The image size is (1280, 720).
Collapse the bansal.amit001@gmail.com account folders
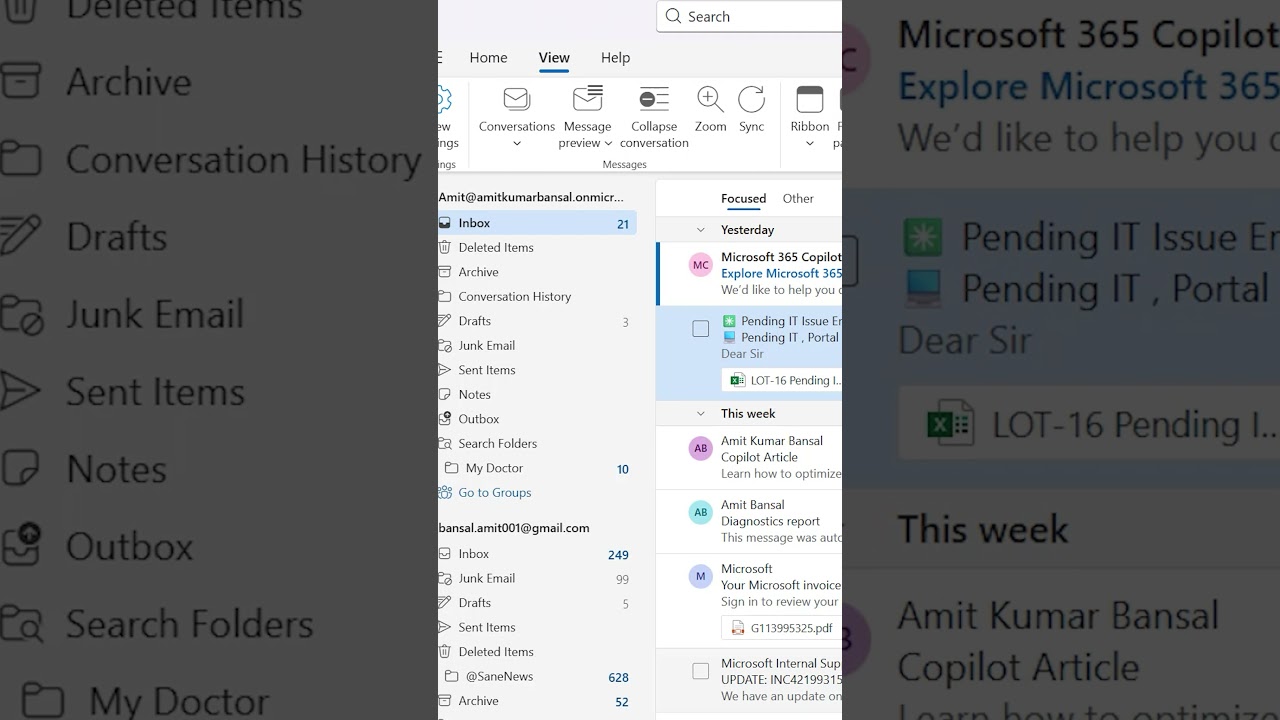pos(514,528)
